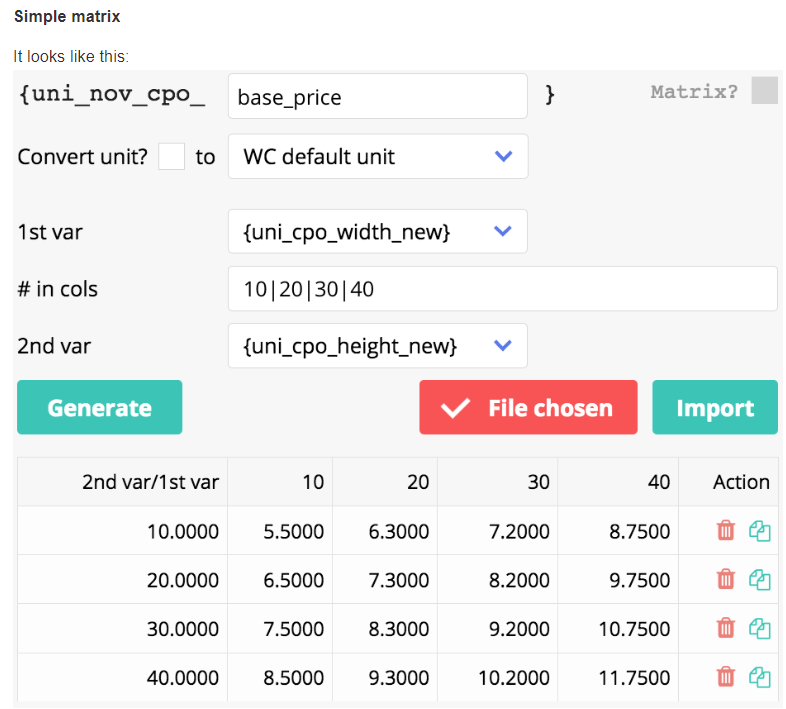Expand the 1st var dropdown
This screenshot has height=709, width=786.
point(377,231)
